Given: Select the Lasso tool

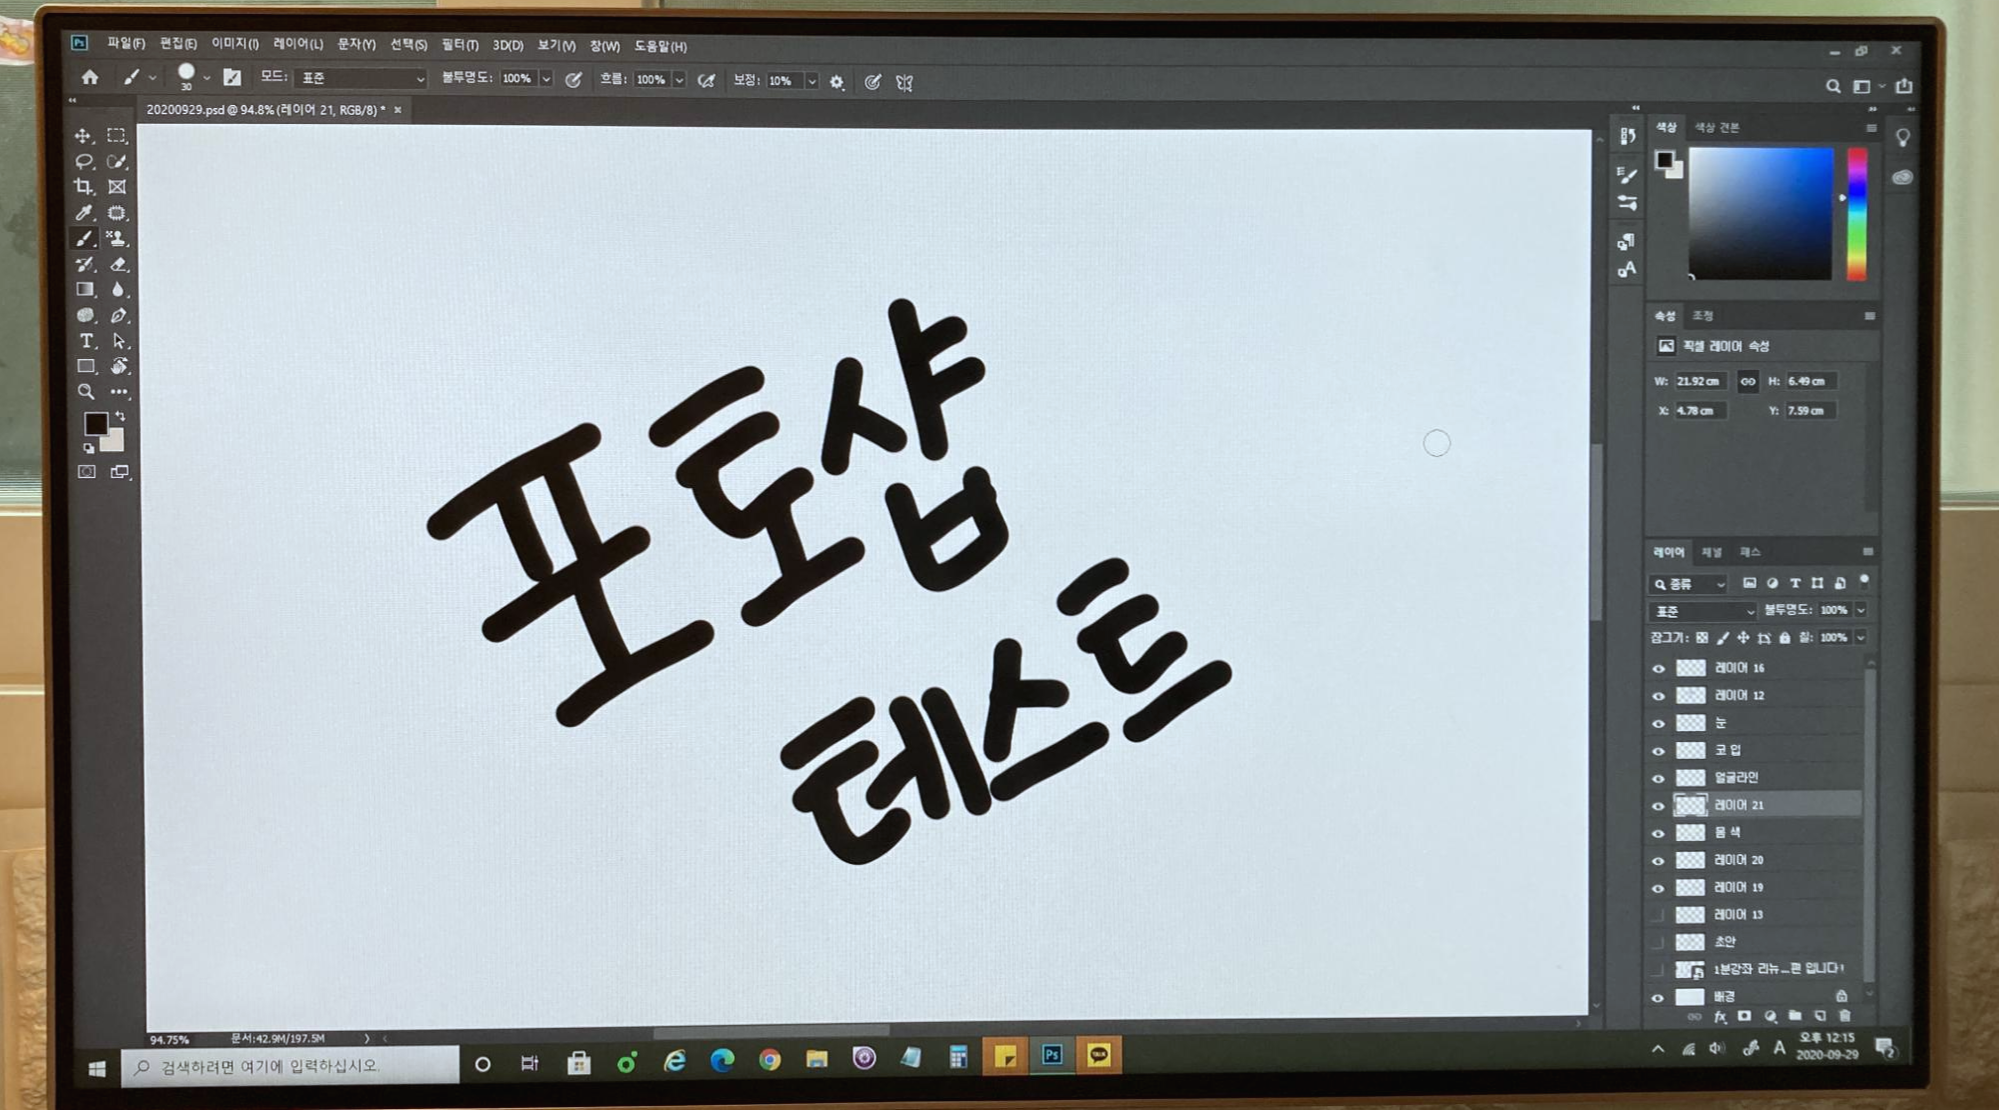Looking at the screenshot, I should [x=84, y=161].
